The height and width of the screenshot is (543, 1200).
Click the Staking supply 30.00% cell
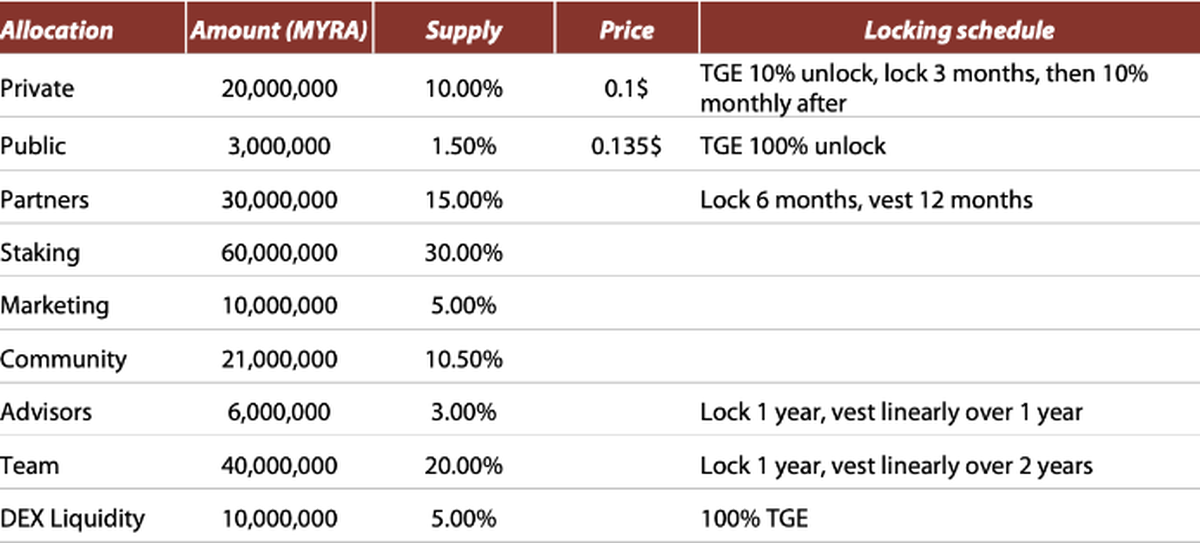[x=463, y=252]
